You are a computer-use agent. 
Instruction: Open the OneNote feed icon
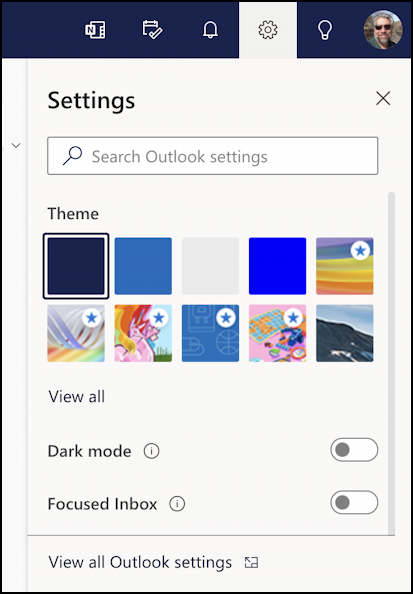pyautogui.click(x=95, y=30)
